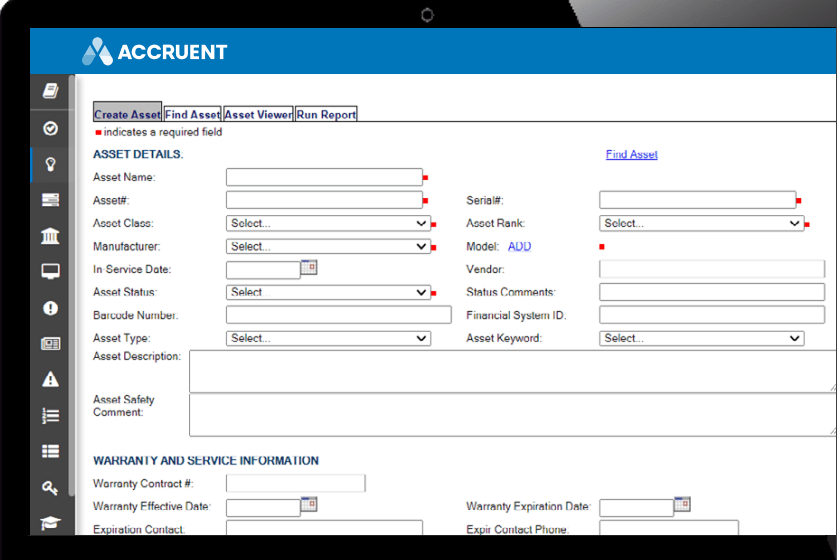Click the Find Asset hyperlink

click(631, 155)
